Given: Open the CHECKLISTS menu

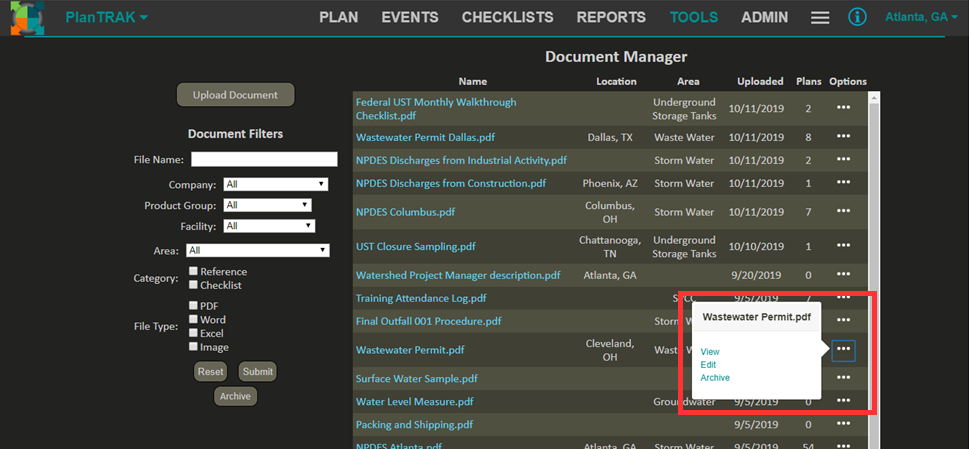Looking at the screenshot, I should (507, 17).
